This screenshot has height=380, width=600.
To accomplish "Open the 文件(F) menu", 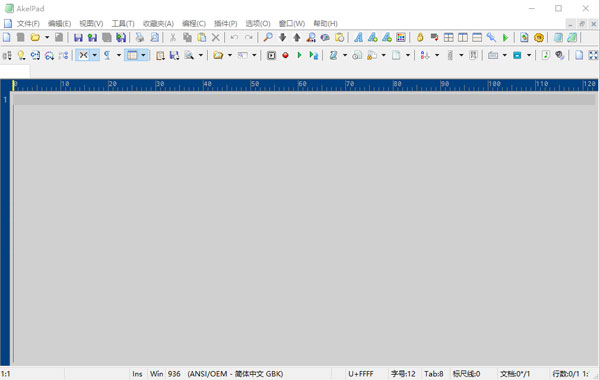I will coord(28,24).
